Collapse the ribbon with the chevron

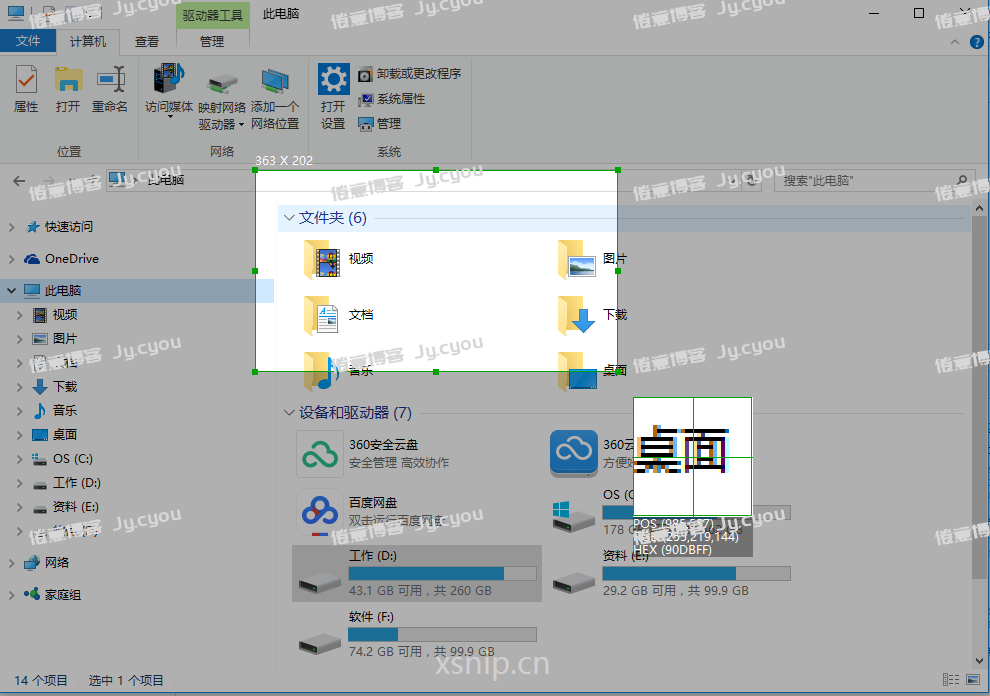click(x=955, y=42)
